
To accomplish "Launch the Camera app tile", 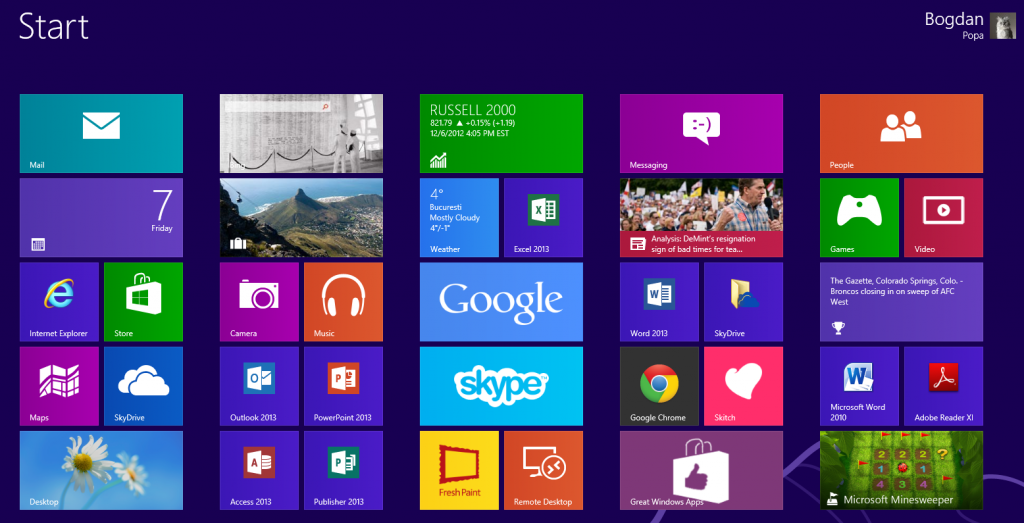I will tap(259, 301).
